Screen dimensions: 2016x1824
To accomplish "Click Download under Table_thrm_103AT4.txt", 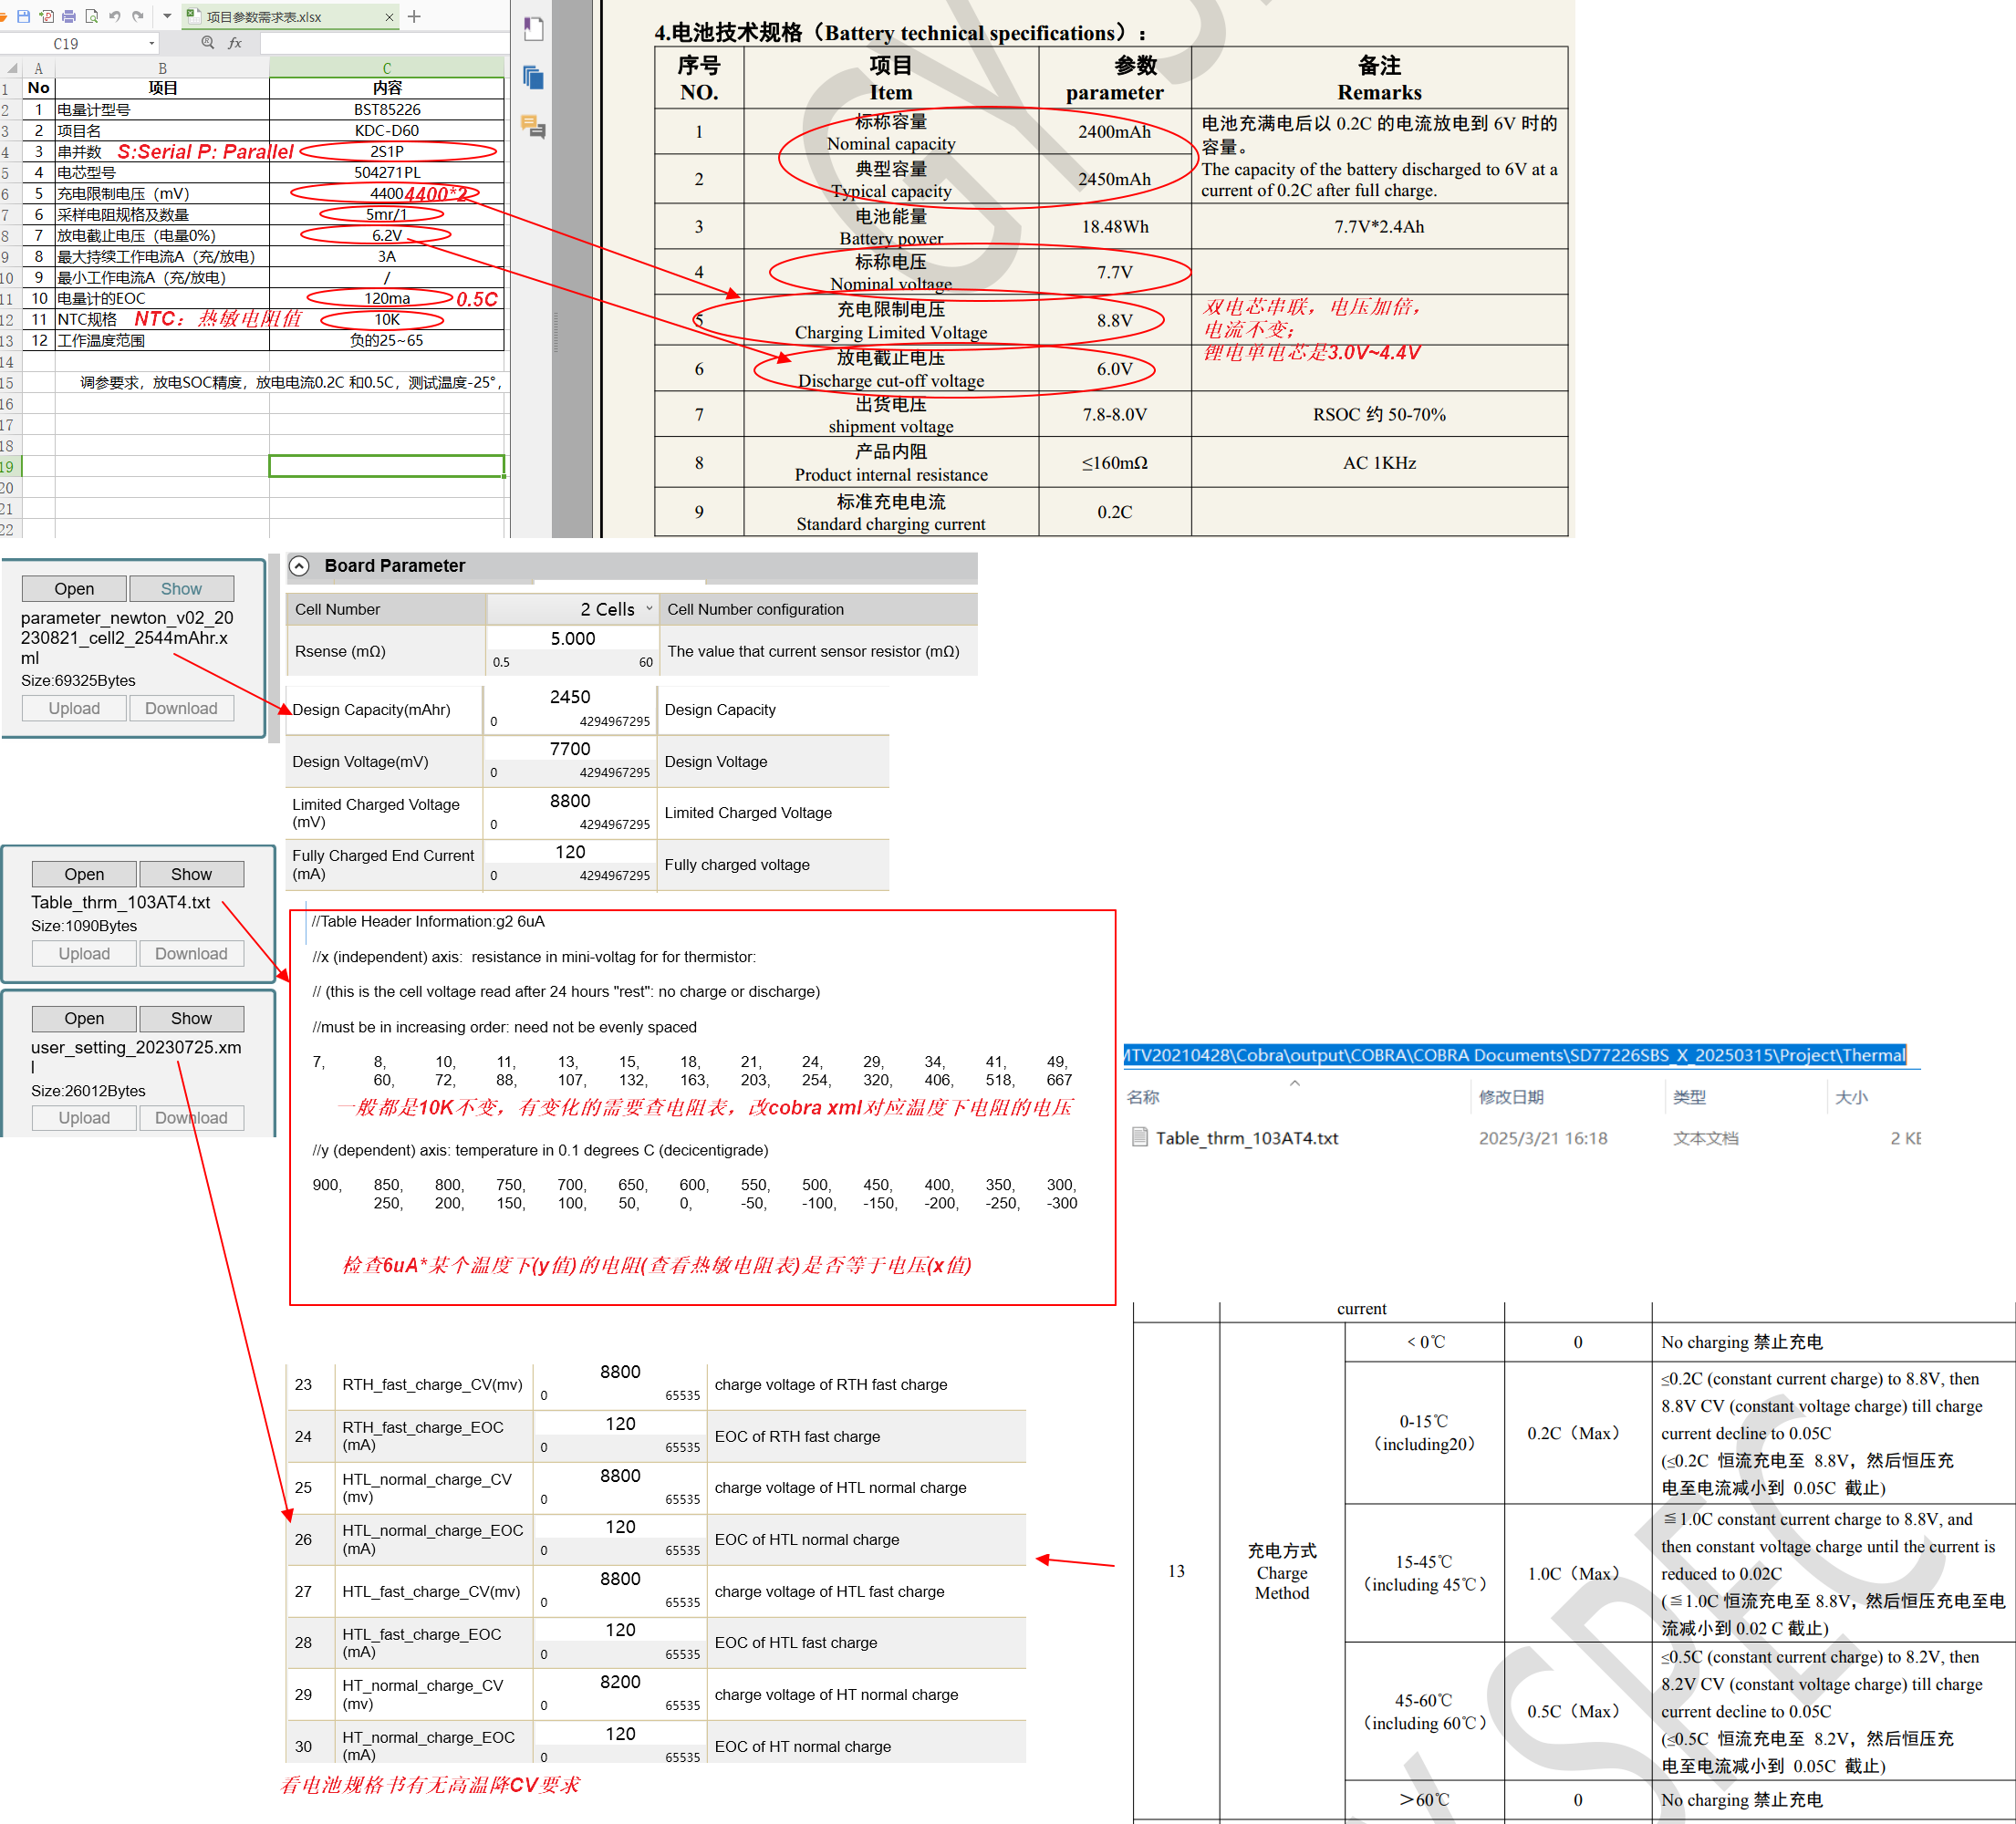I will point(191,953).
